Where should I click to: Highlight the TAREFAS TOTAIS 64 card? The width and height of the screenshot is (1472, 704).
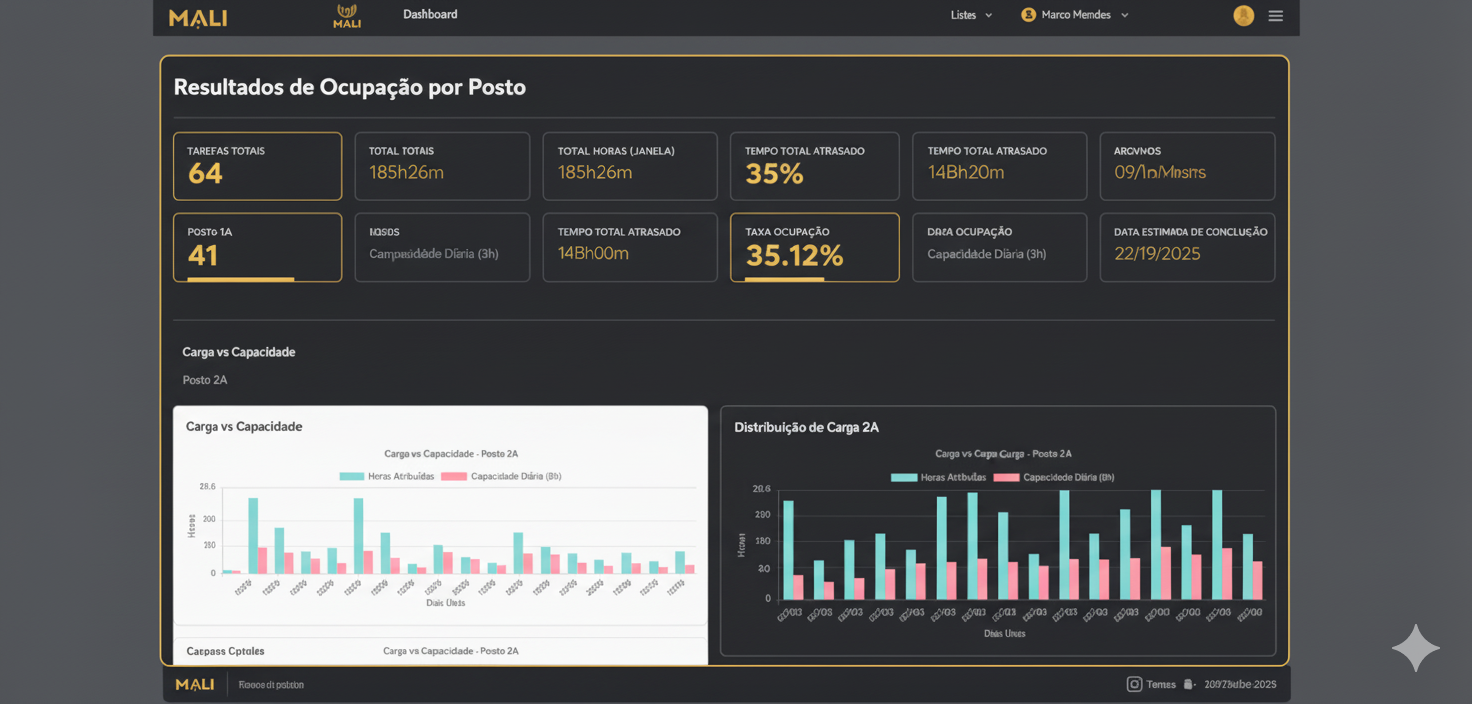pyautogui.click(x=257, y=166)
